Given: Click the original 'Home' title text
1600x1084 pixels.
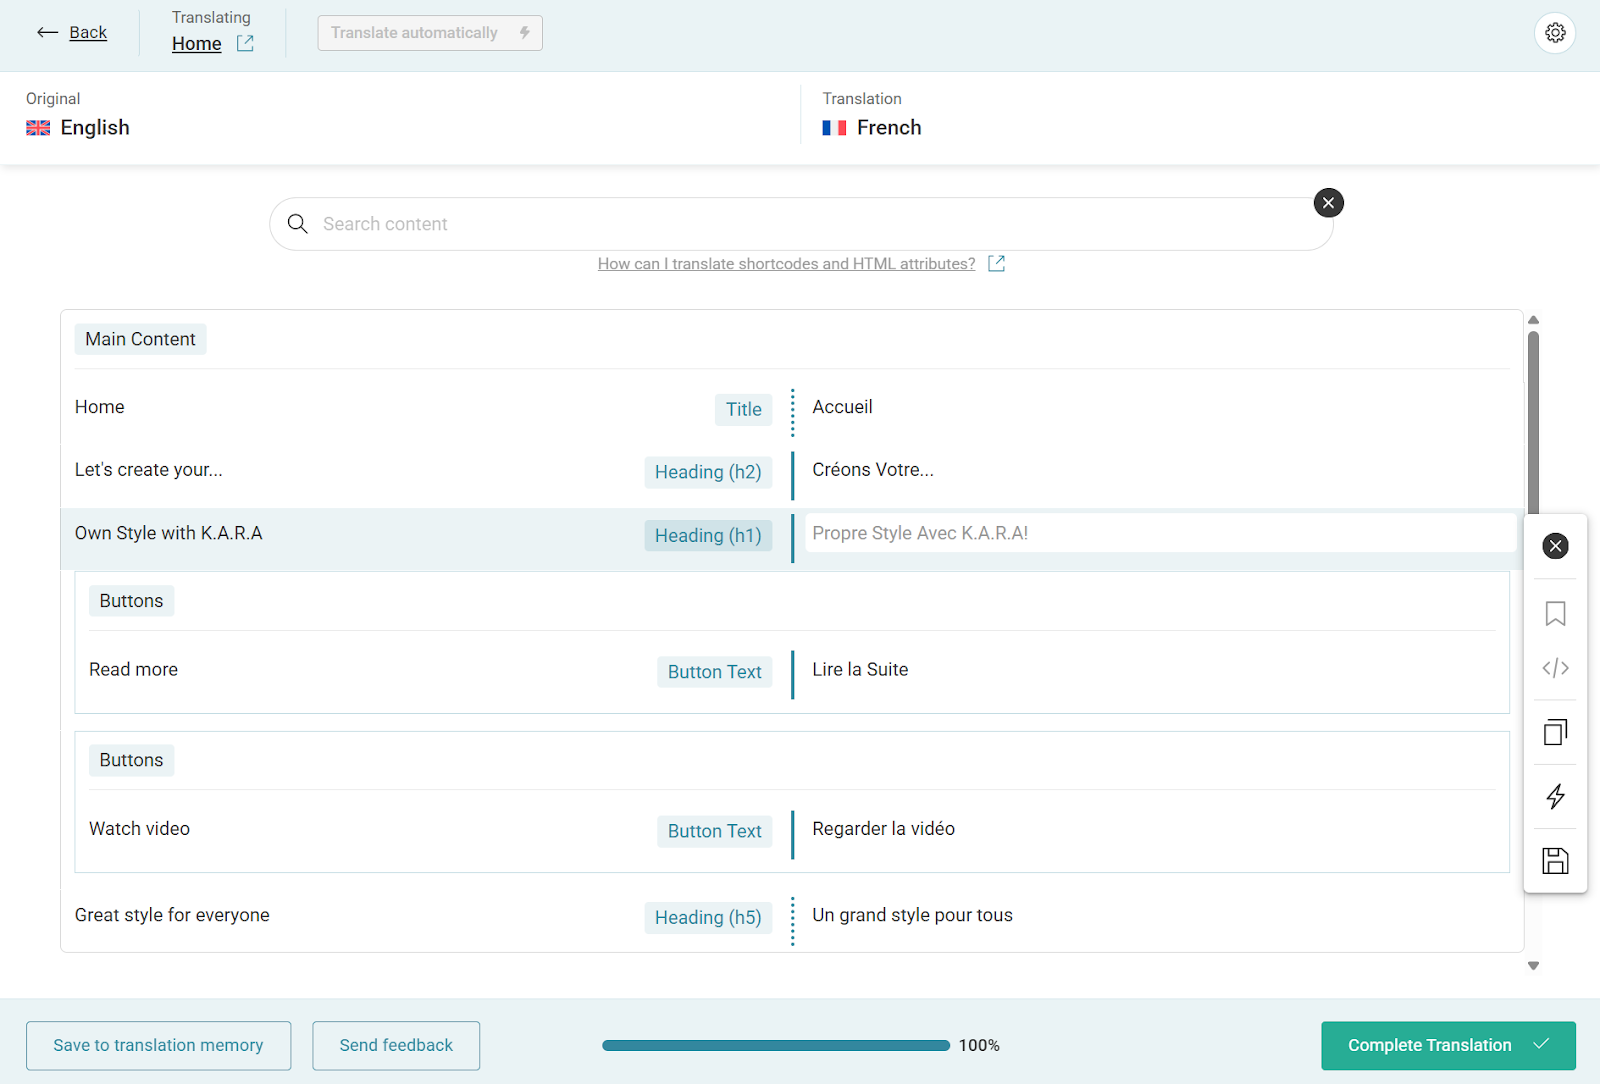Looking at the screenshot, I should tap(99, 407).
